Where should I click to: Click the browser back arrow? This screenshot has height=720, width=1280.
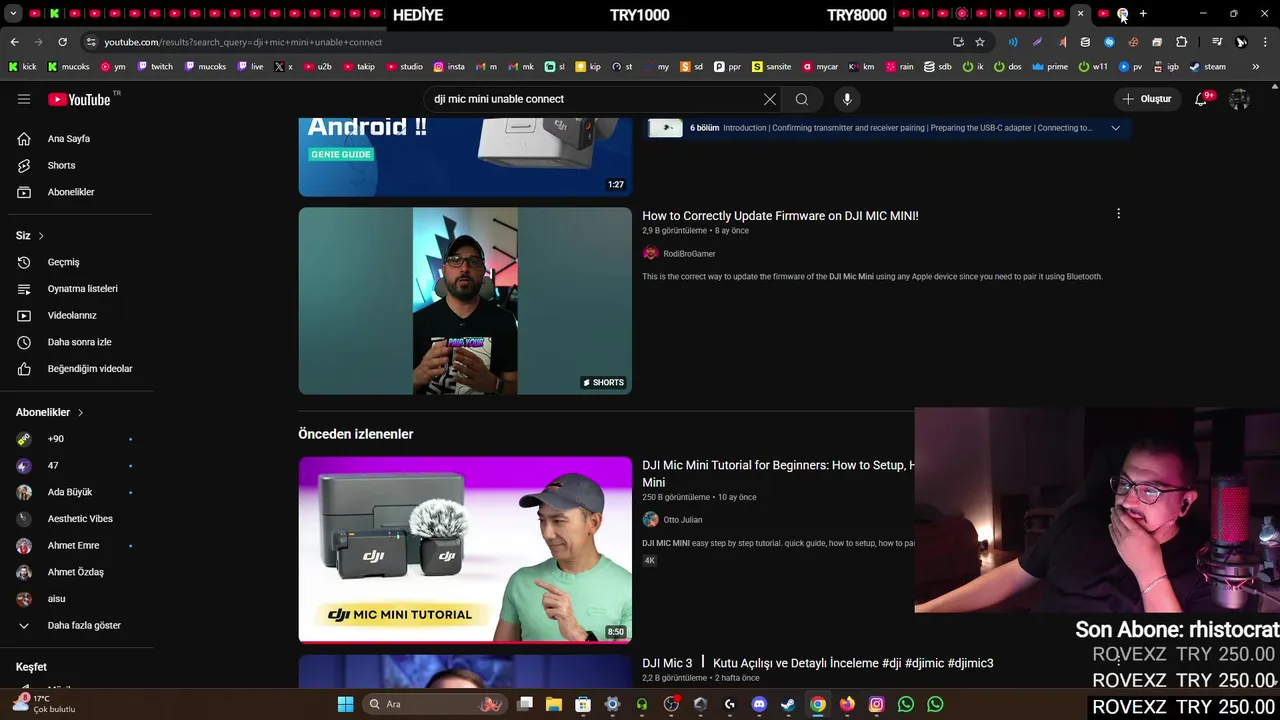14,42
